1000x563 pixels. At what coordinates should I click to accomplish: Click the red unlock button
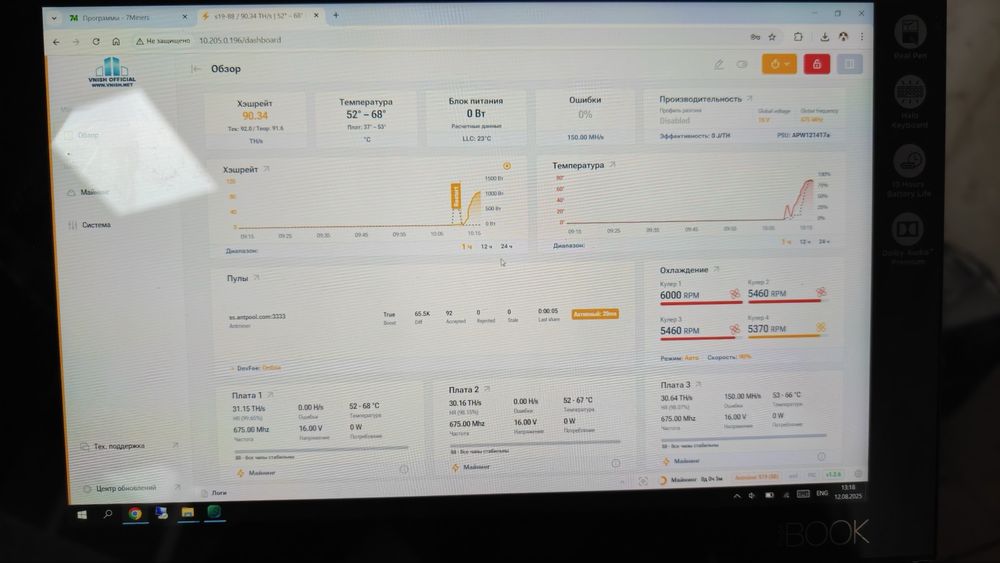coord(816,64)
